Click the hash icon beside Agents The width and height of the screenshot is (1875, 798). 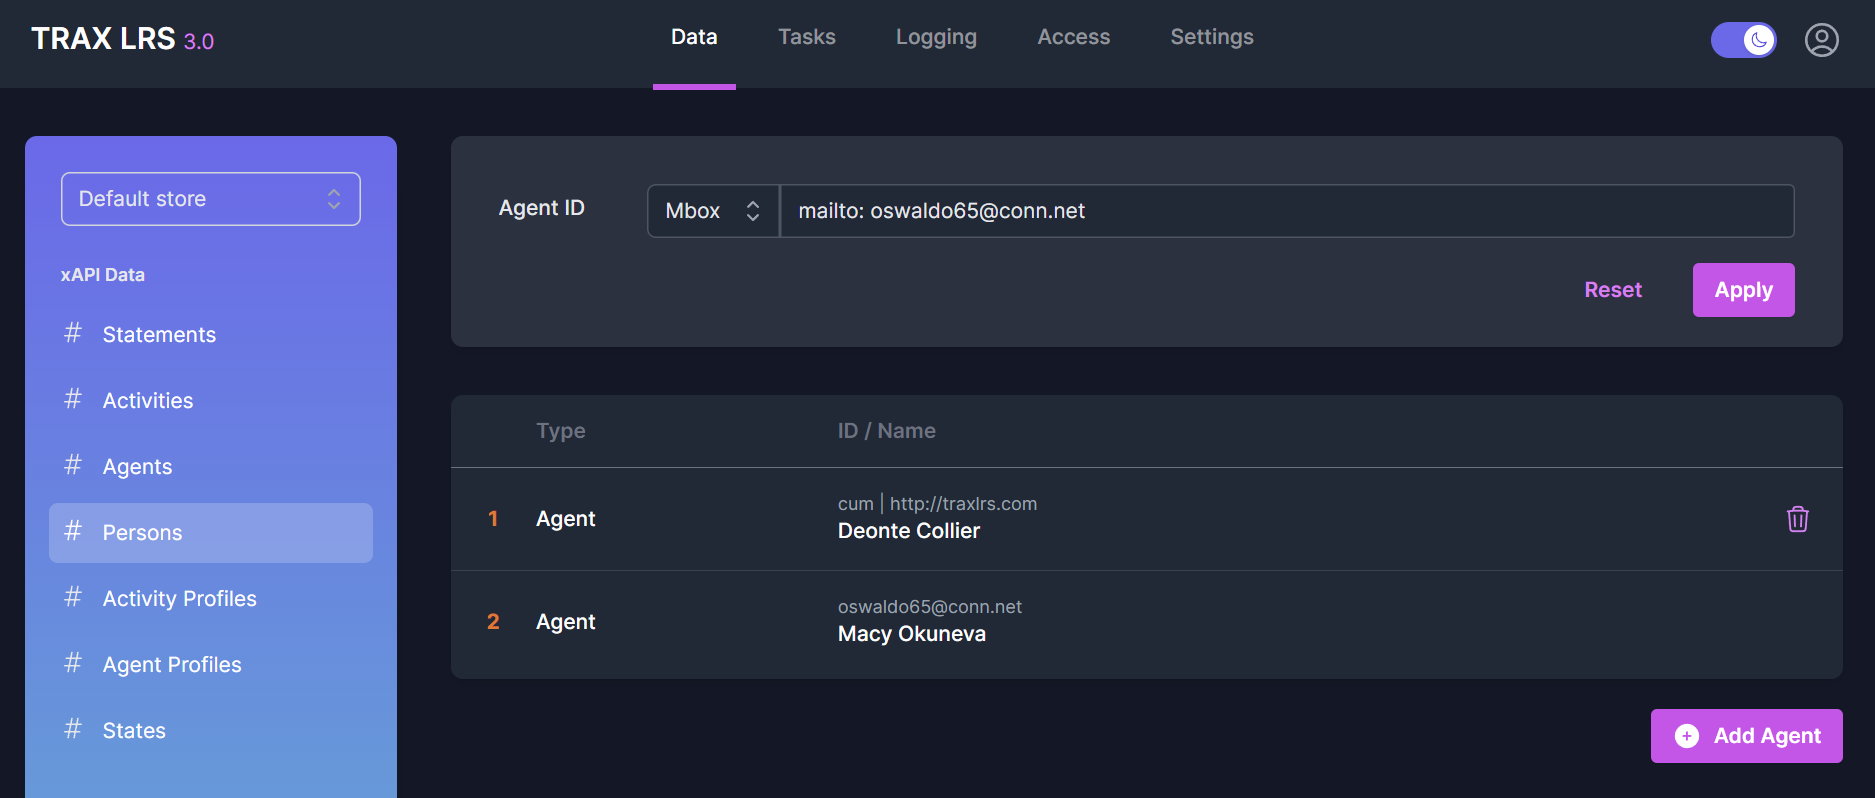pyautogui.click(x=73, y=465)
